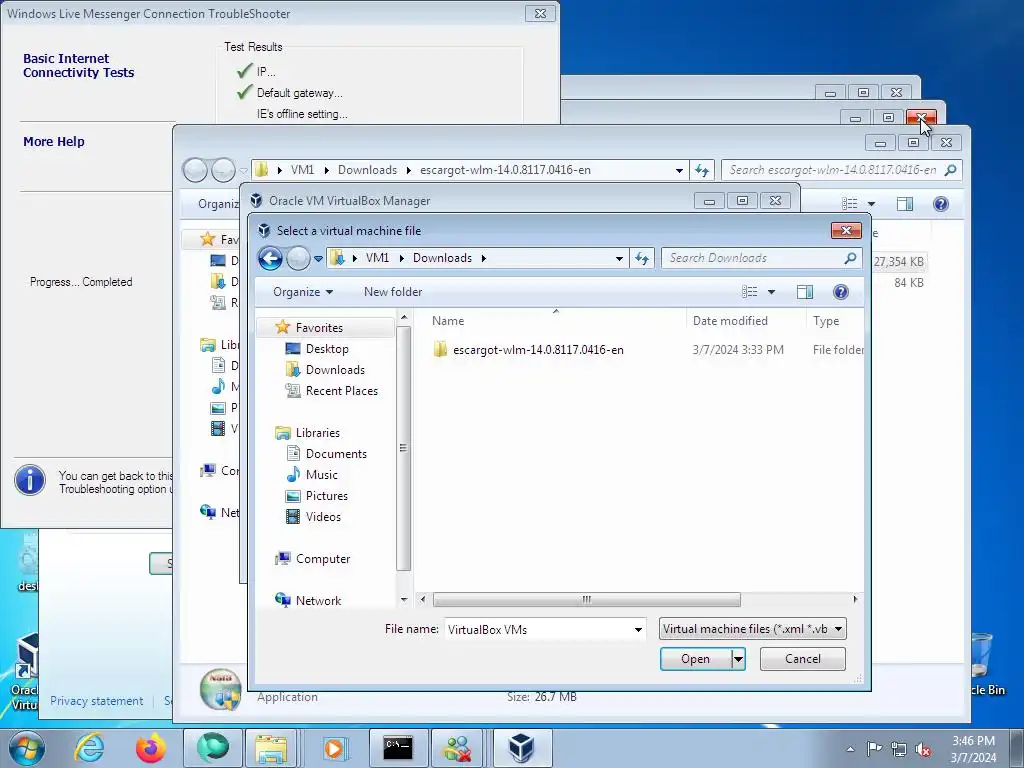Select the escargot-wlm folder icon

click(440, 349)
